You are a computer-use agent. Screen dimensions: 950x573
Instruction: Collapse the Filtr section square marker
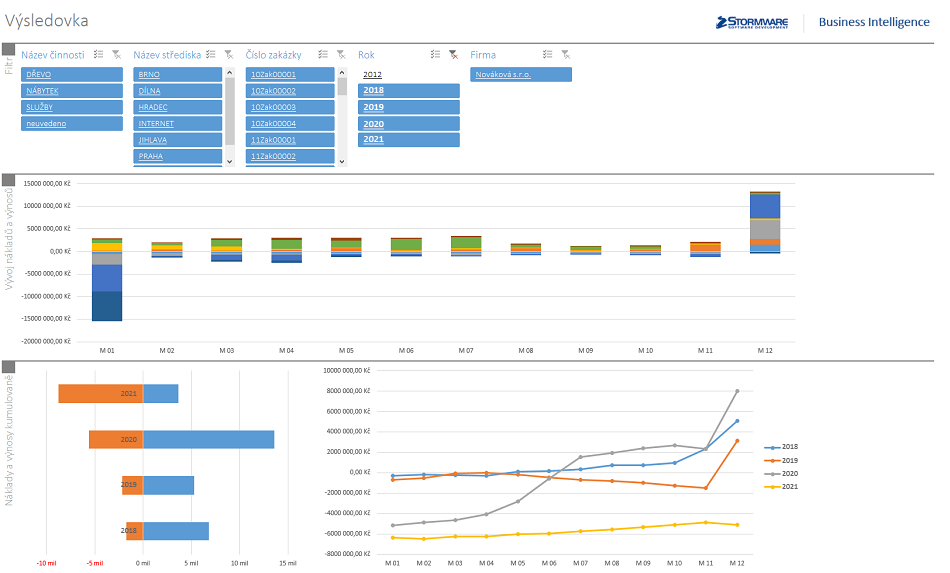[x=8, y=49]
